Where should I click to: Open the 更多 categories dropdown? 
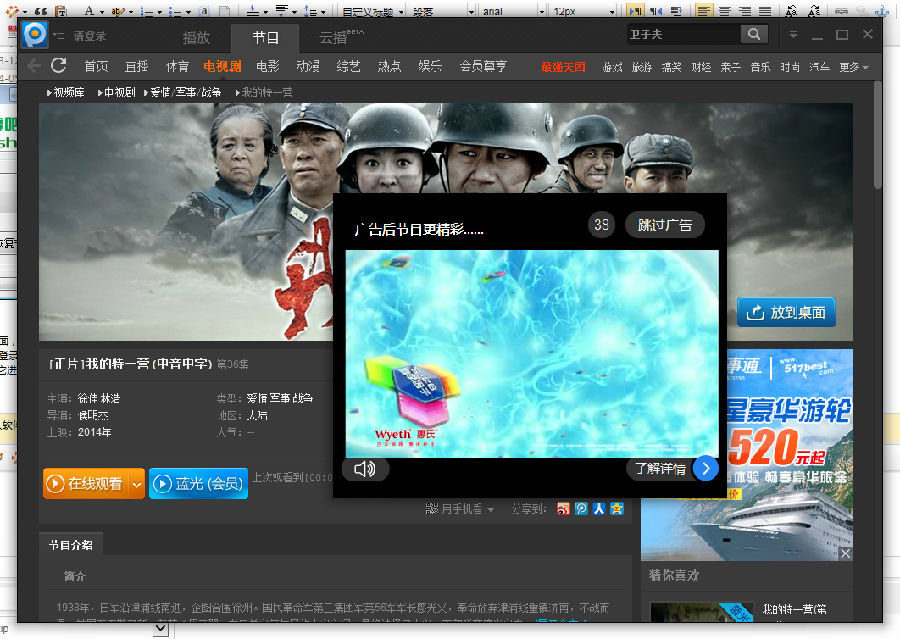click(853, 67)
